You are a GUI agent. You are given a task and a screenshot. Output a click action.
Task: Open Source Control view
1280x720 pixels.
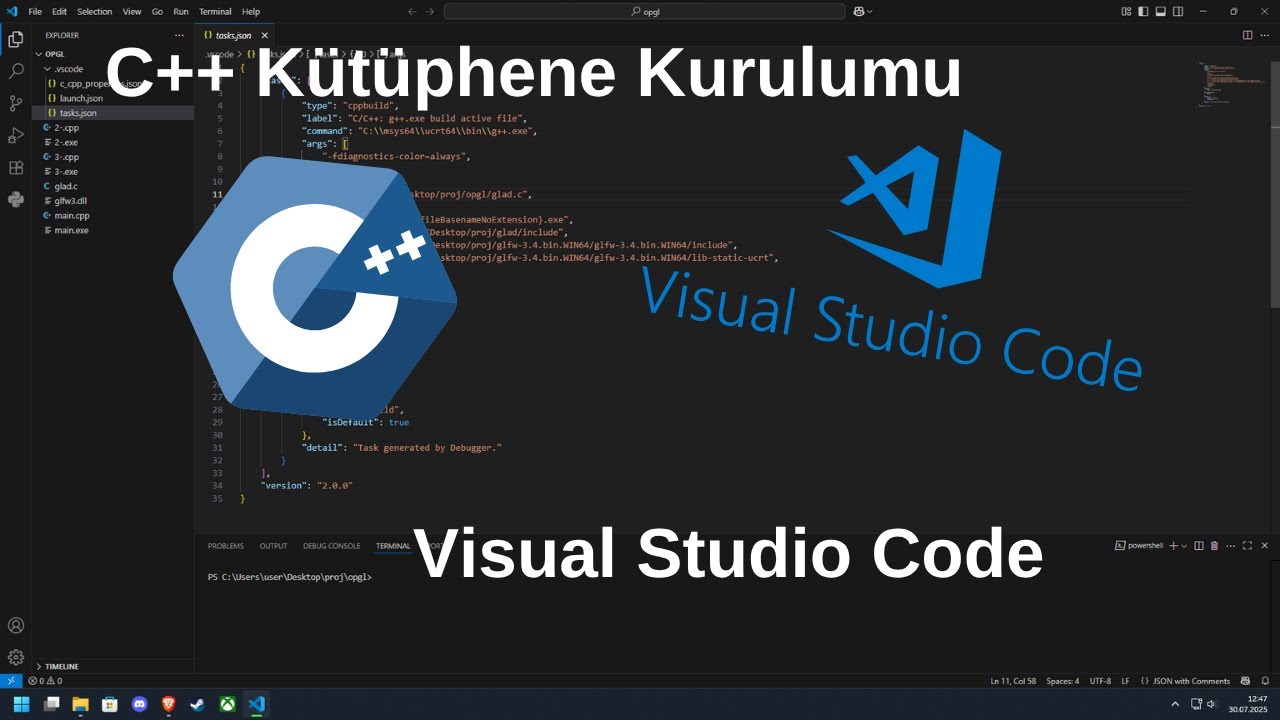[x=16, y=104]
